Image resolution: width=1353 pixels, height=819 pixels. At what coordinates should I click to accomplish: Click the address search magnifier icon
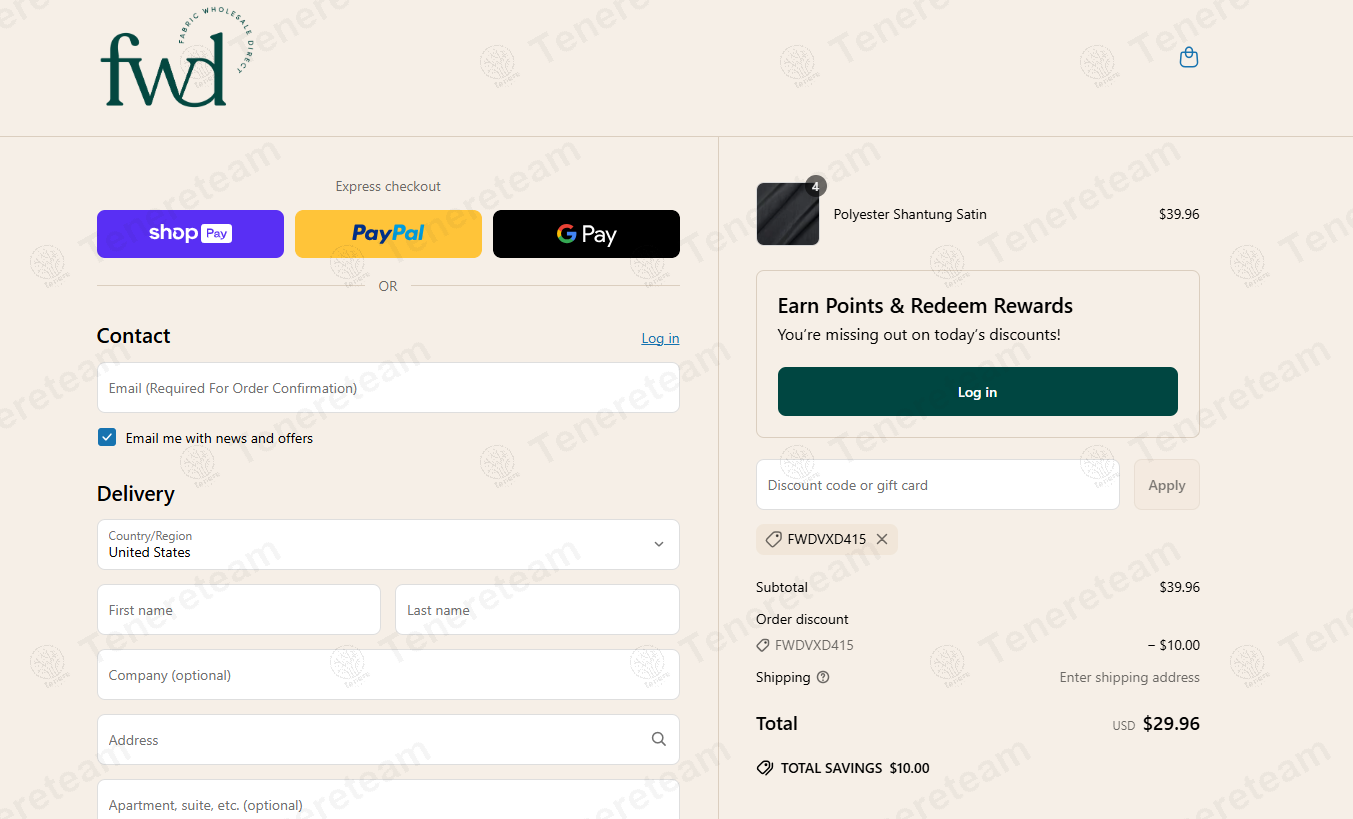[658, 739]
